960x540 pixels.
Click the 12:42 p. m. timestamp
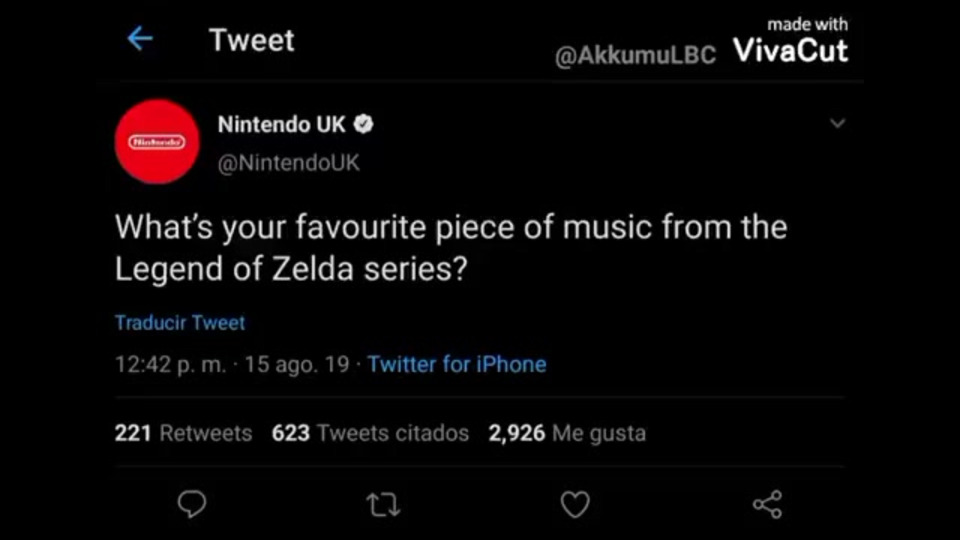(x=170, y=364)
